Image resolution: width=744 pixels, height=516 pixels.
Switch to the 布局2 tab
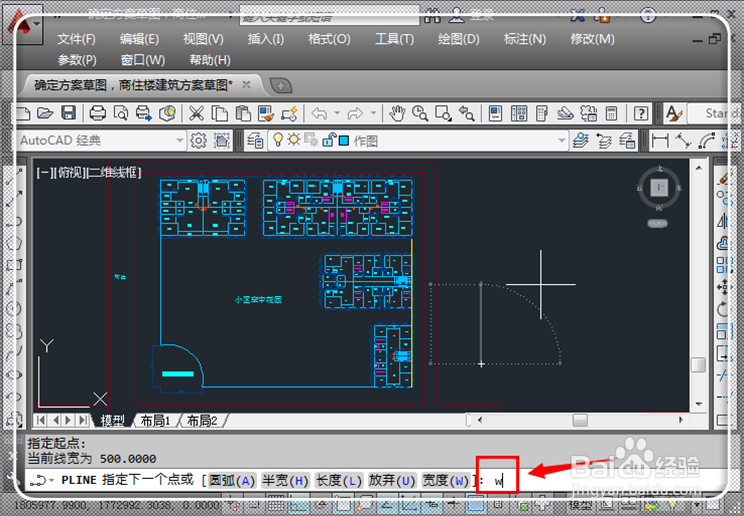[202, 421]
